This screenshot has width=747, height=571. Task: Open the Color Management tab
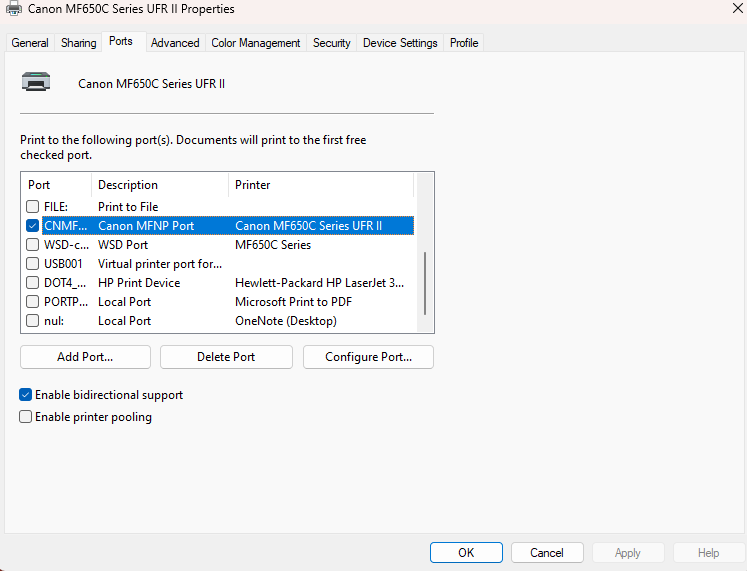256,43
